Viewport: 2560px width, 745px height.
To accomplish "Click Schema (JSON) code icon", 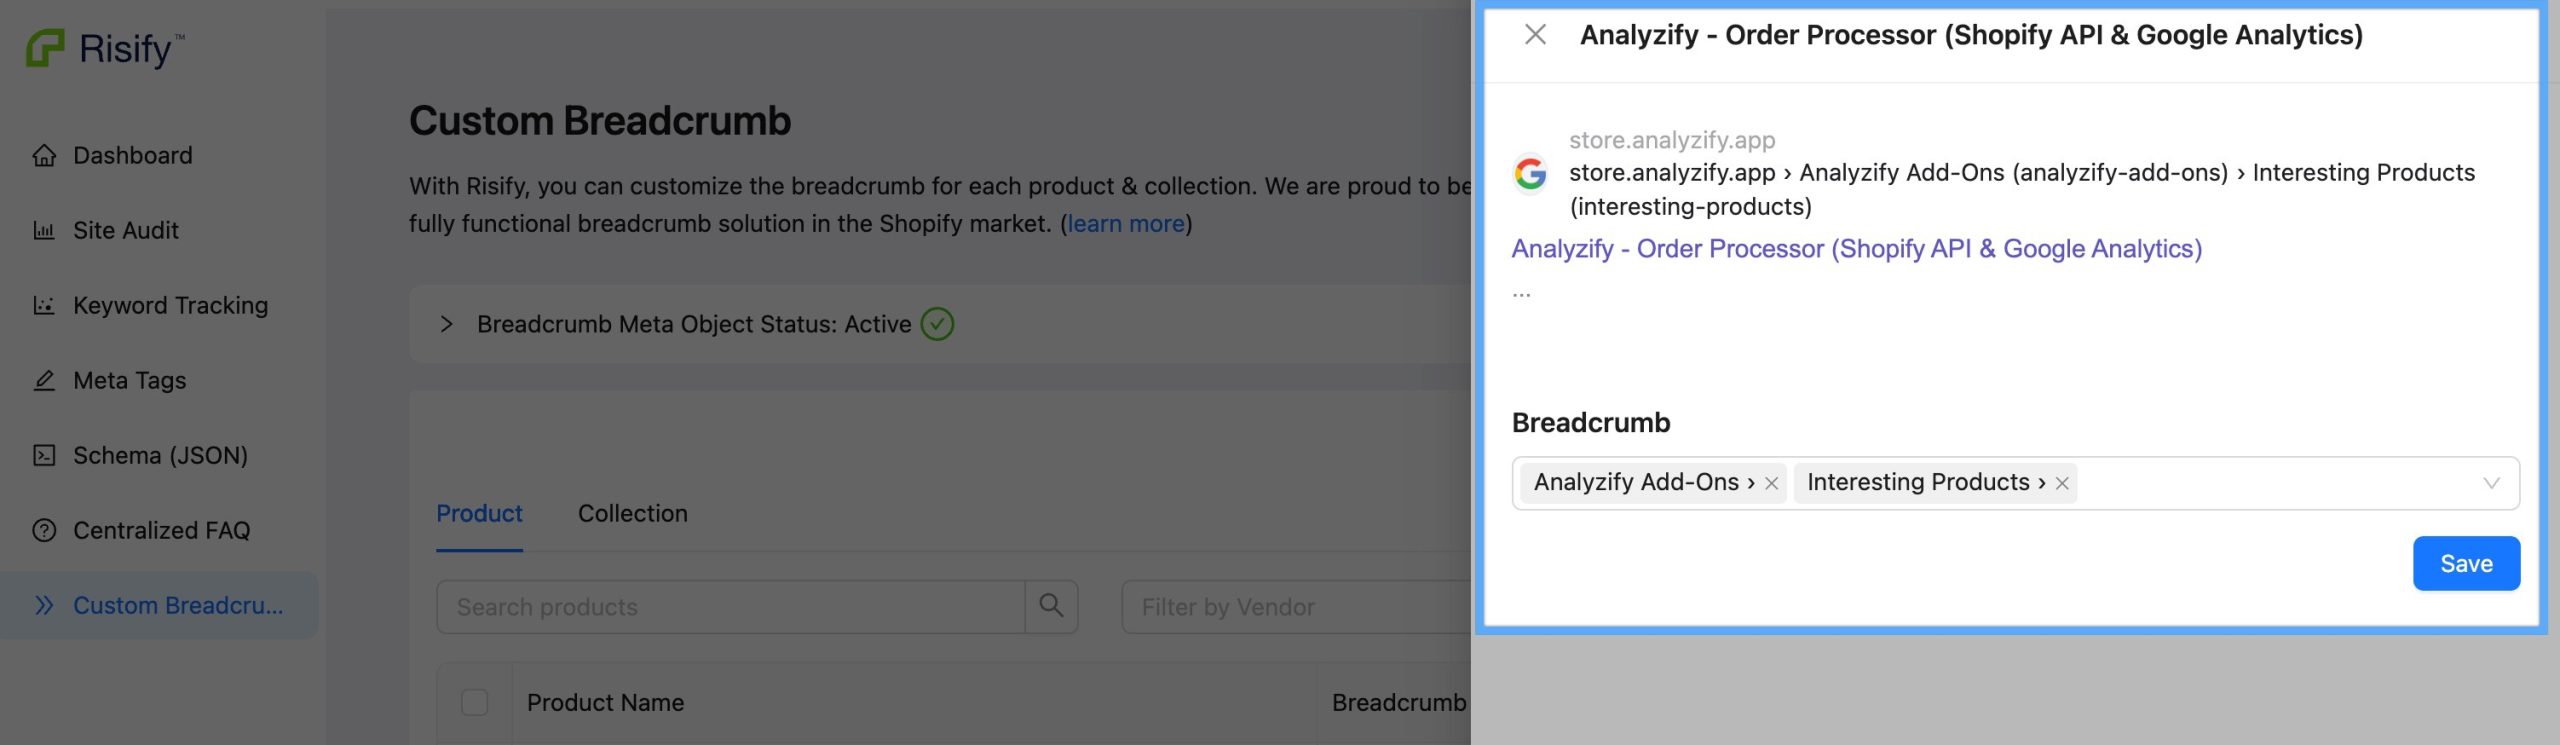I will coord(44,455).
